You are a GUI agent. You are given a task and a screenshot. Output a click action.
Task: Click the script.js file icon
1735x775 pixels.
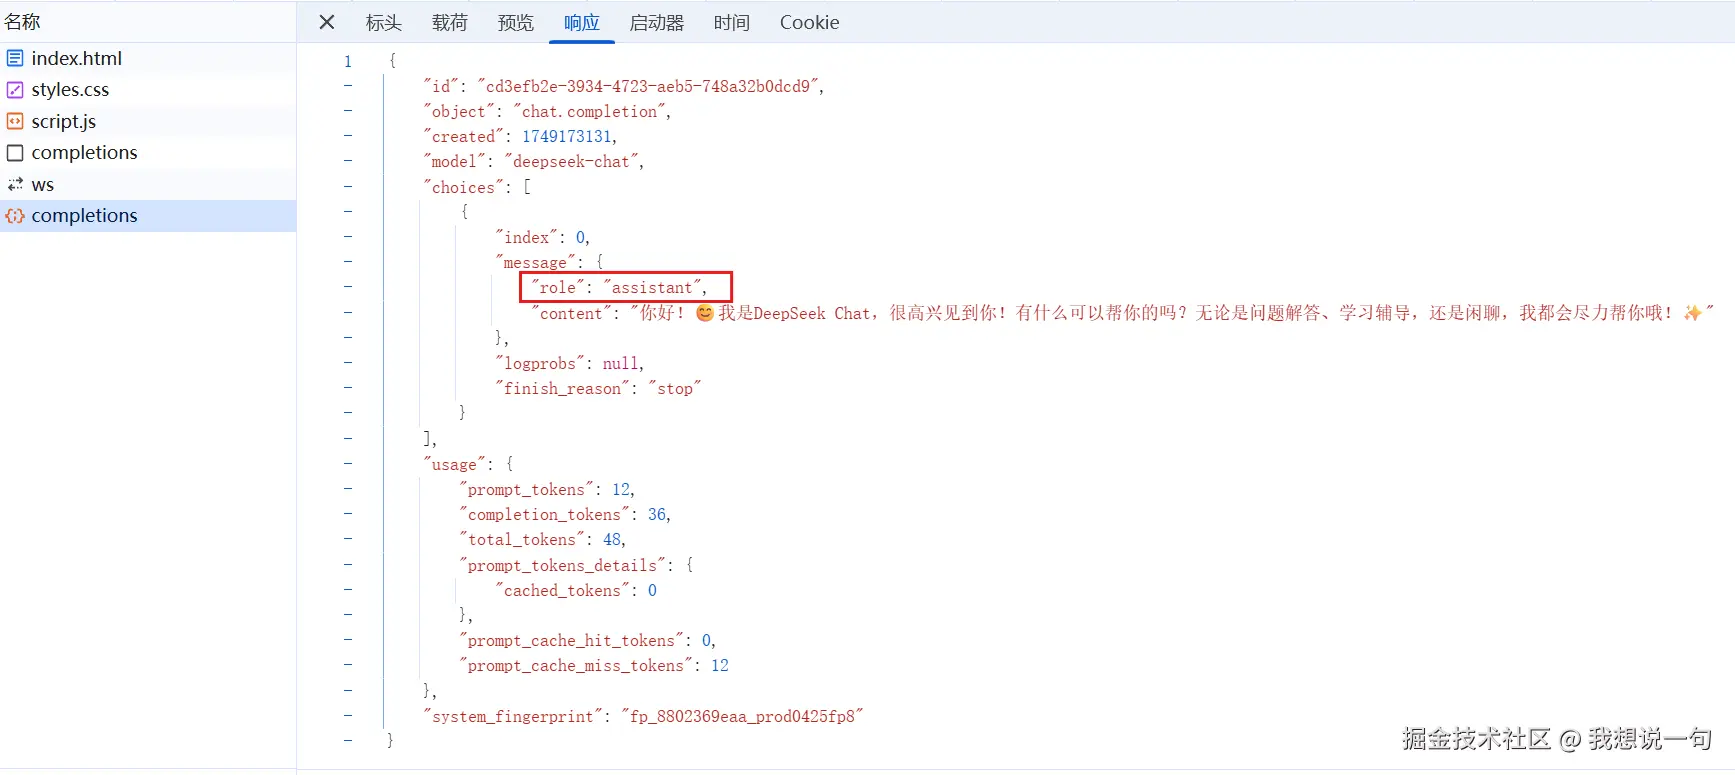pyautogui.click(x=15, y=121)
